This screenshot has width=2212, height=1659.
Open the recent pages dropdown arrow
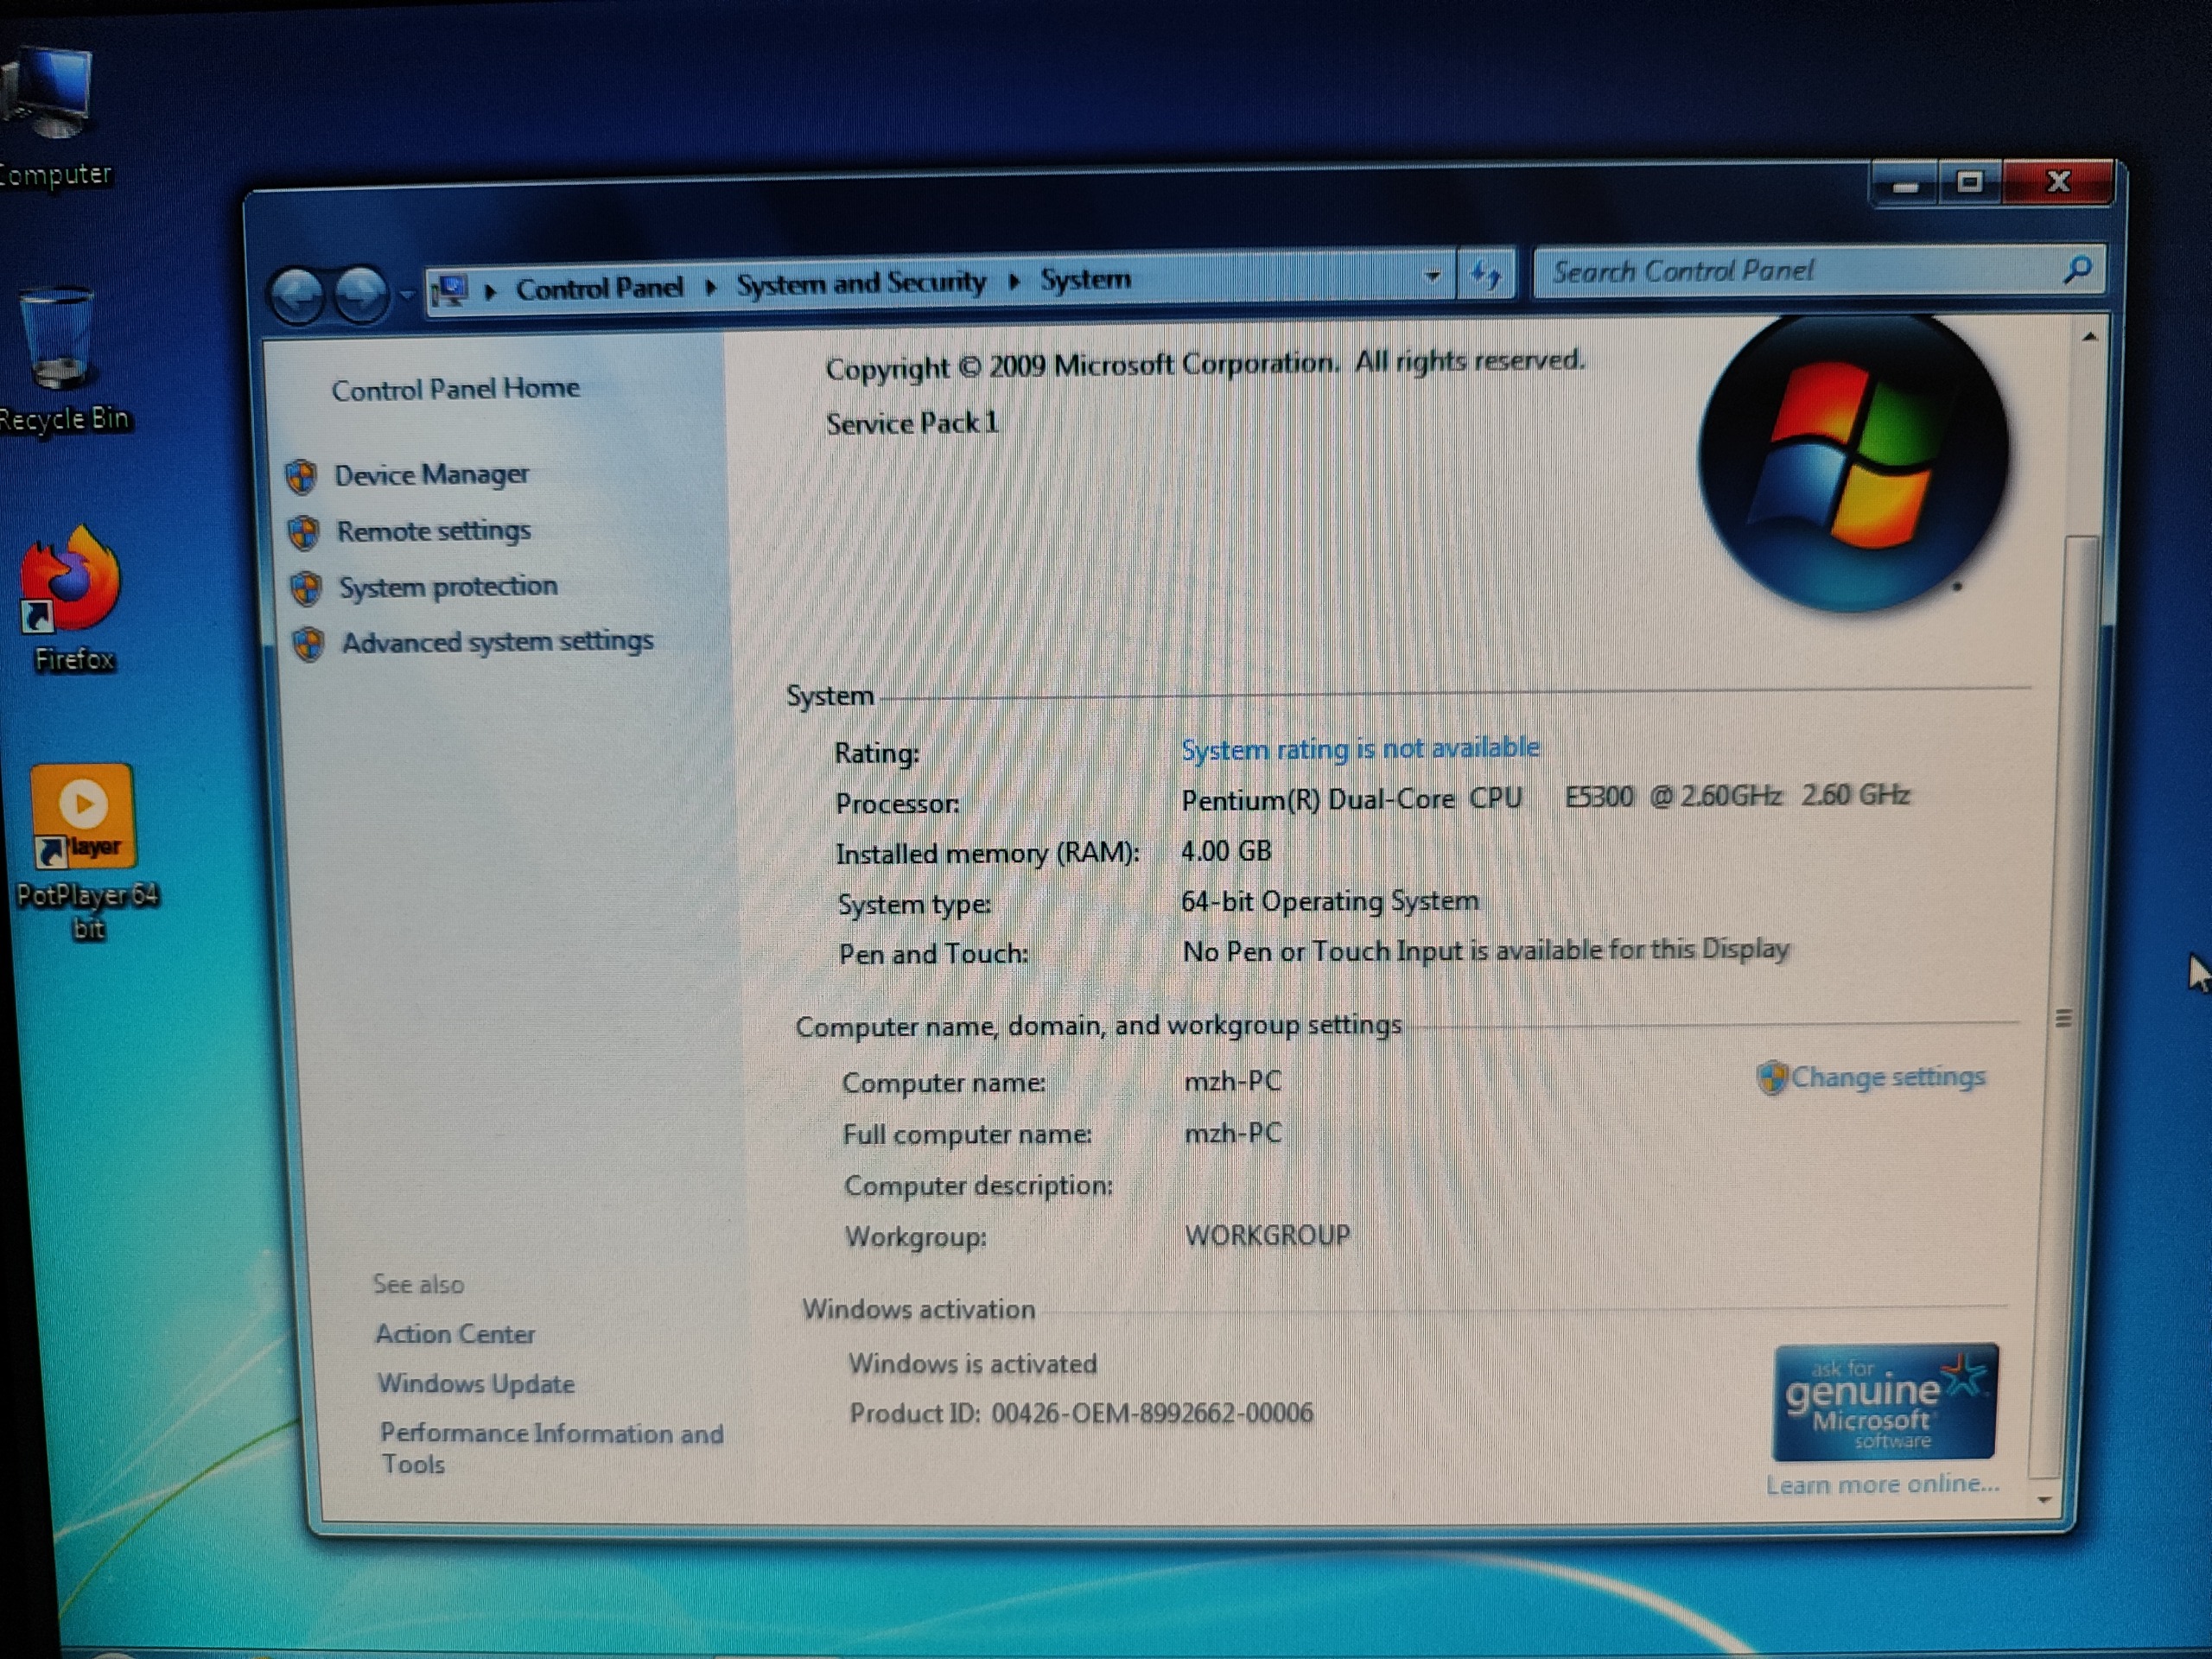pyautogui.click(x=406, y=295)
